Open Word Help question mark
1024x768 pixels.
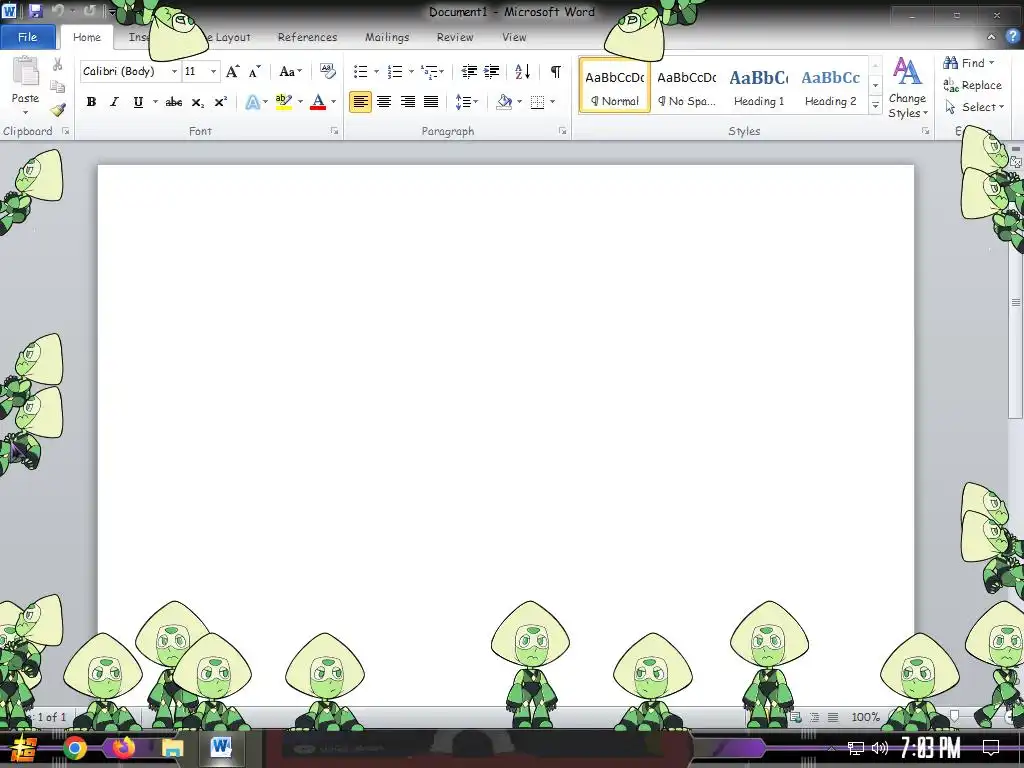pyautogui.click(x=1012, y=37)
